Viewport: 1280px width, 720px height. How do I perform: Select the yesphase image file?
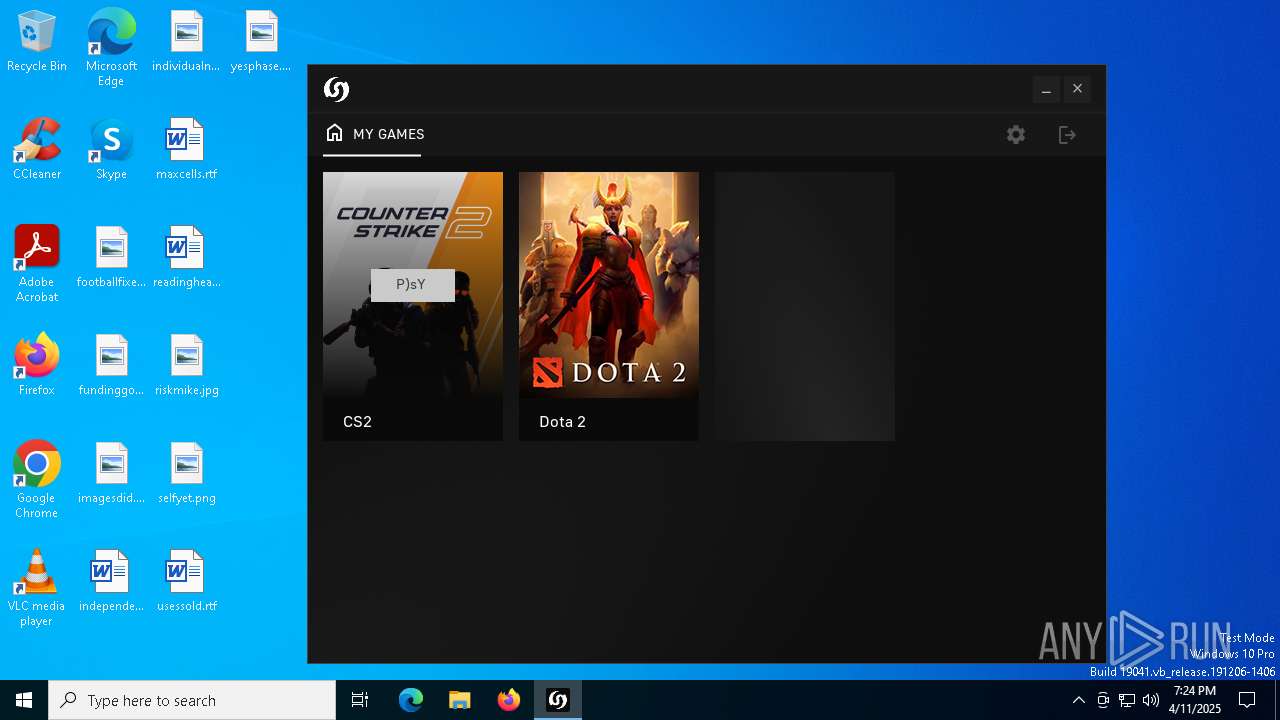[x=261, y=42]
